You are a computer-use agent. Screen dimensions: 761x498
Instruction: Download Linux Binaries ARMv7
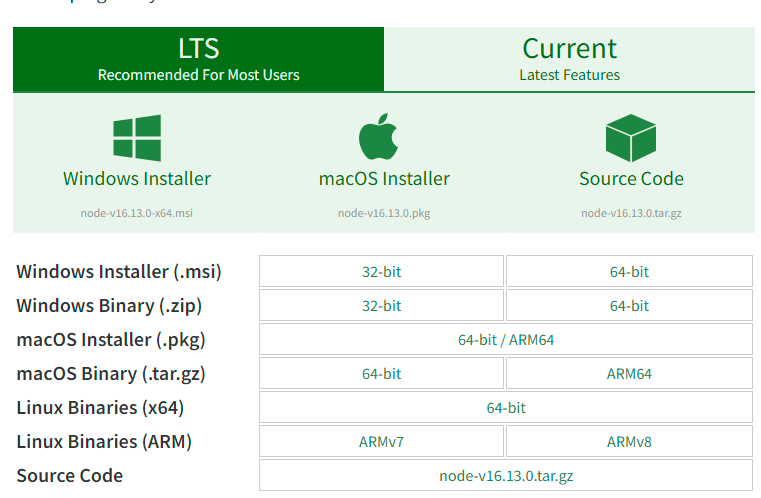tap(381, 441)
